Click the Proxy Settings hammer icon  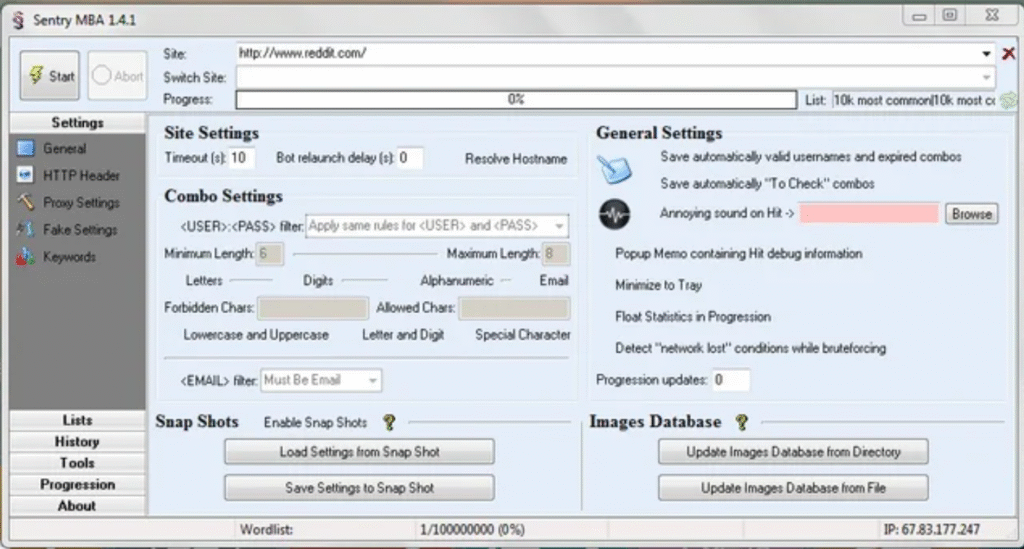(25, 202)
